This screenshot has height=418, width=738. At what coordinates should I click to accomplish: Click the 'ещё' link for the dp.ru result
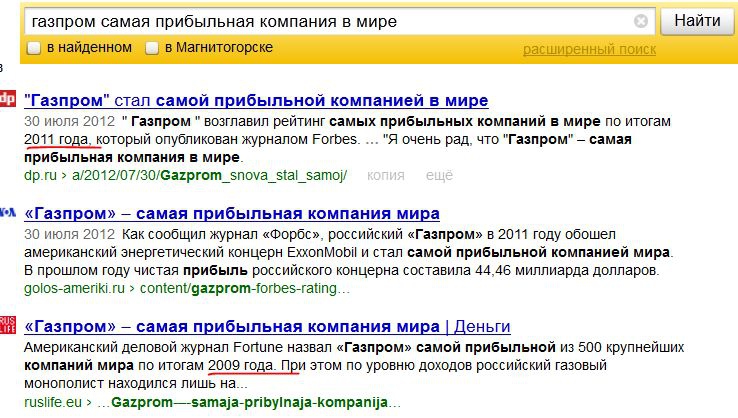439,175
